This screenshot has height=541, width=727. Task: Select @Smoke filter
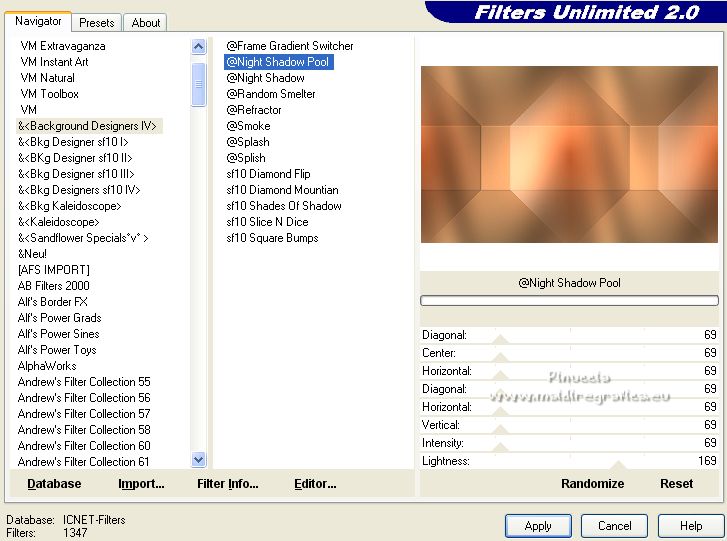(x=248, y=126)
